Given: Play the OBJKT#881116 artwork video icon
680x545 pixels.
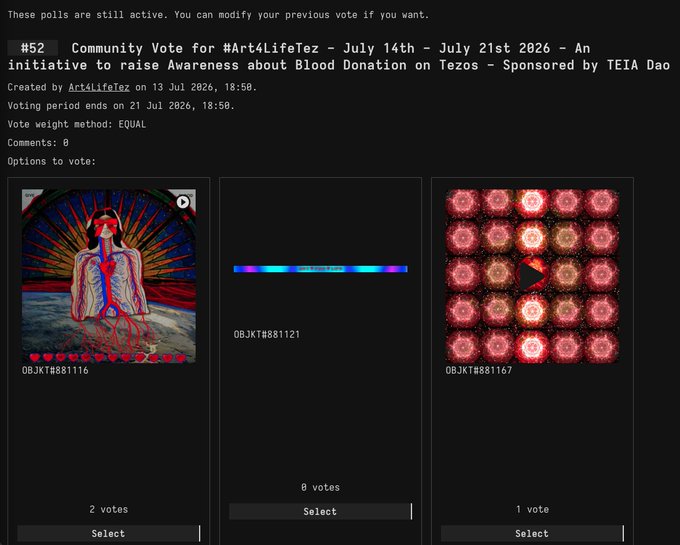Looking at the screenshot, I should (x=183, y=202).
